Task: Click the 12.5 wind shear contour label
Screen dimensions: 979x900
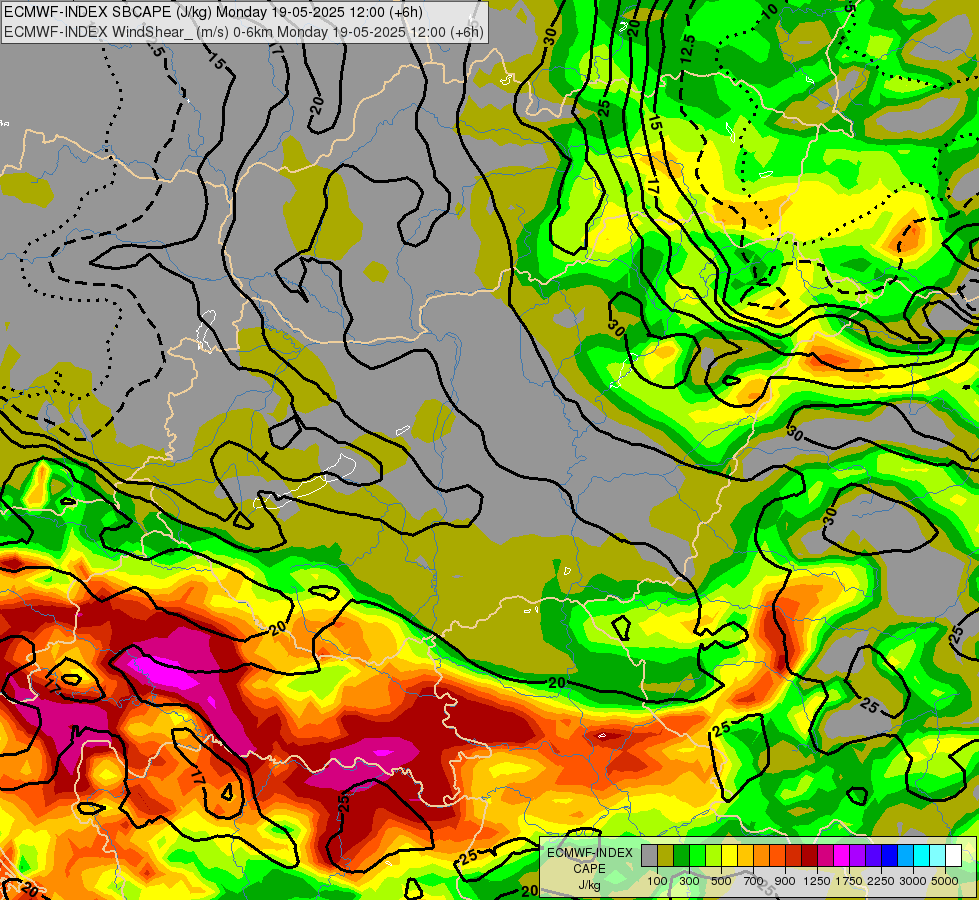Action: [687, 48]
